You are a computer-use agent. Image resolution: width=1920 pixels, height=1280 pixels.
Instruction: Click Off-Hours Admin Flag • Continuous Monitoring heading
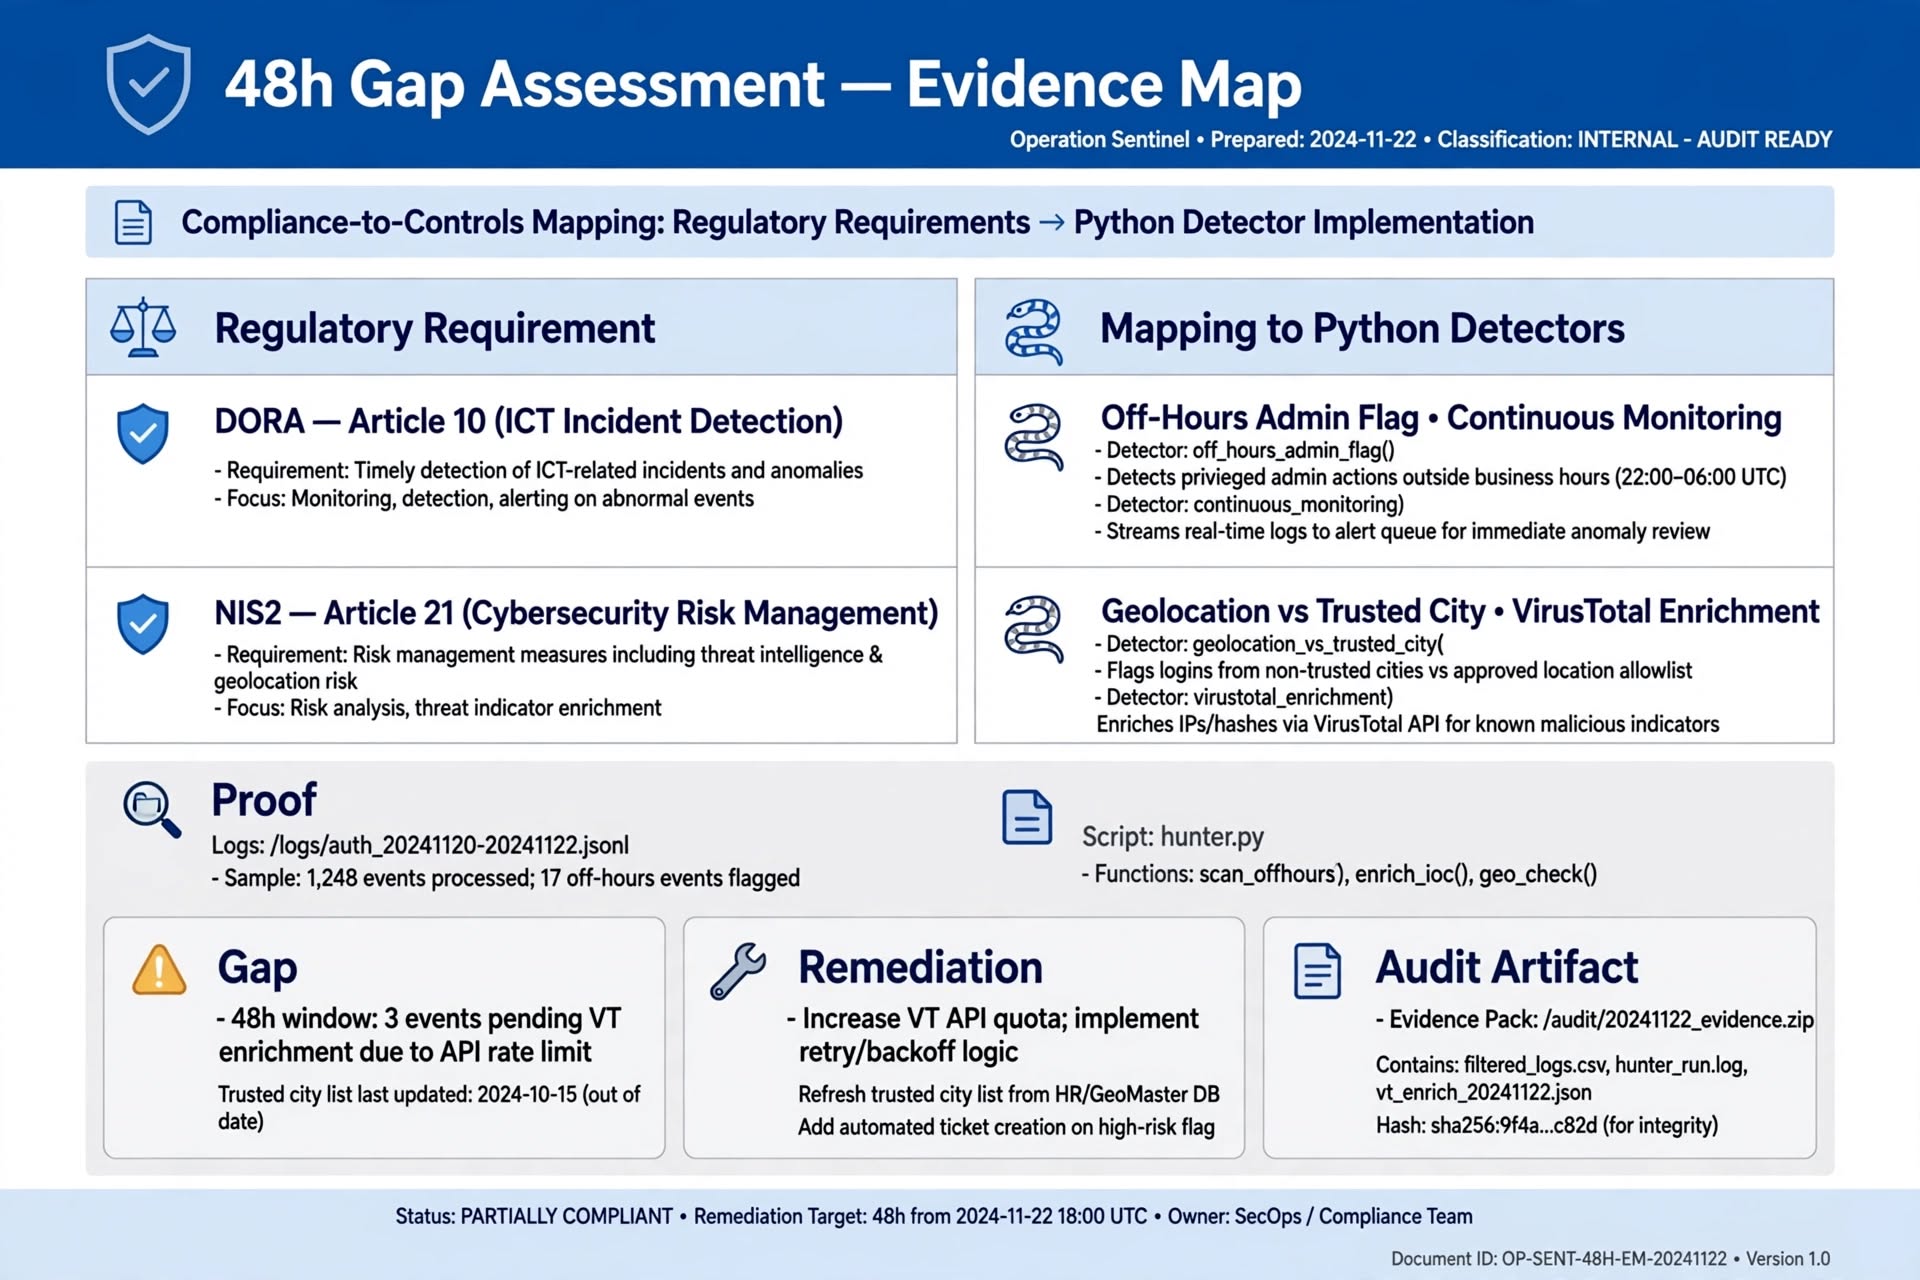coord(1441,417)
